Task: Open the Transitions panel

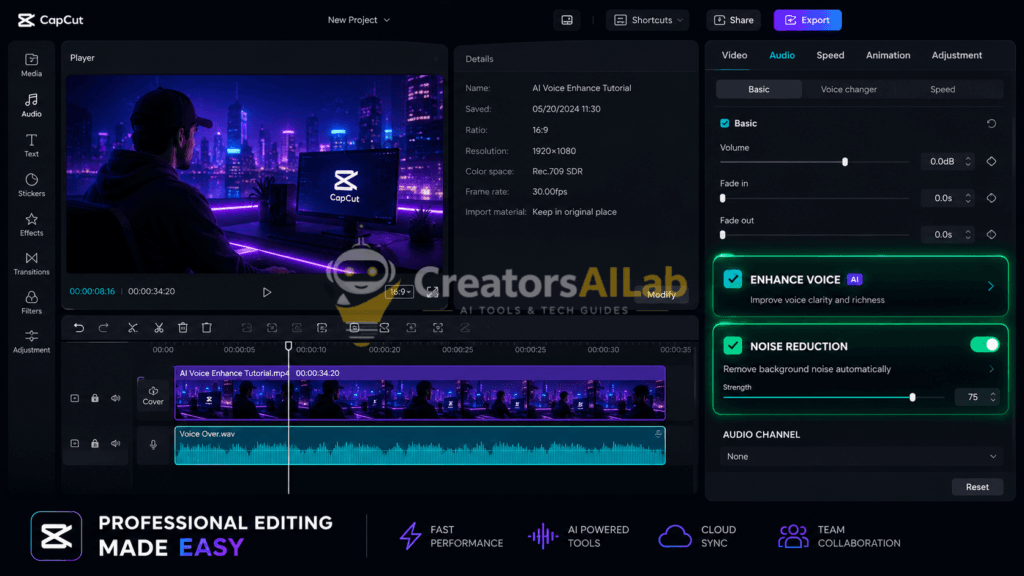Action: [x=31, y=263]
